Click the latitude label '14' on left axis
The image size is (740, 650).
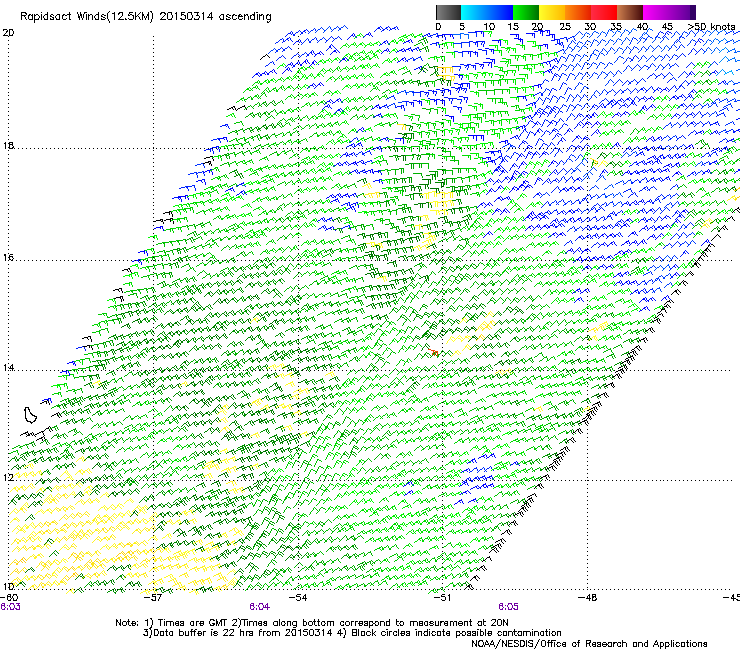pyautogui.click(x=8, y=367)
